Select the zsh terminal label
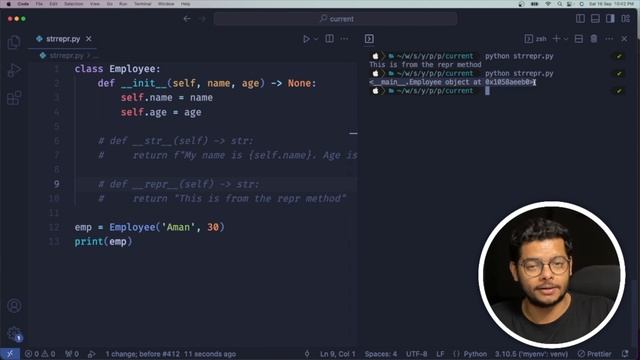Viewport: 640px width, 360px height. pyautogui.click(x=536, y=39)
